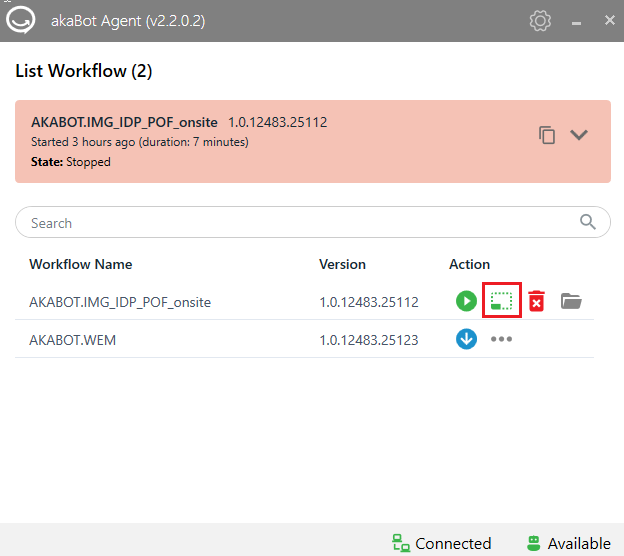Select AKABOT.IMG_IDP_POF_onsite name in the list
The height and width of the screenshot is (556, 624).
(x=120, y=302)
